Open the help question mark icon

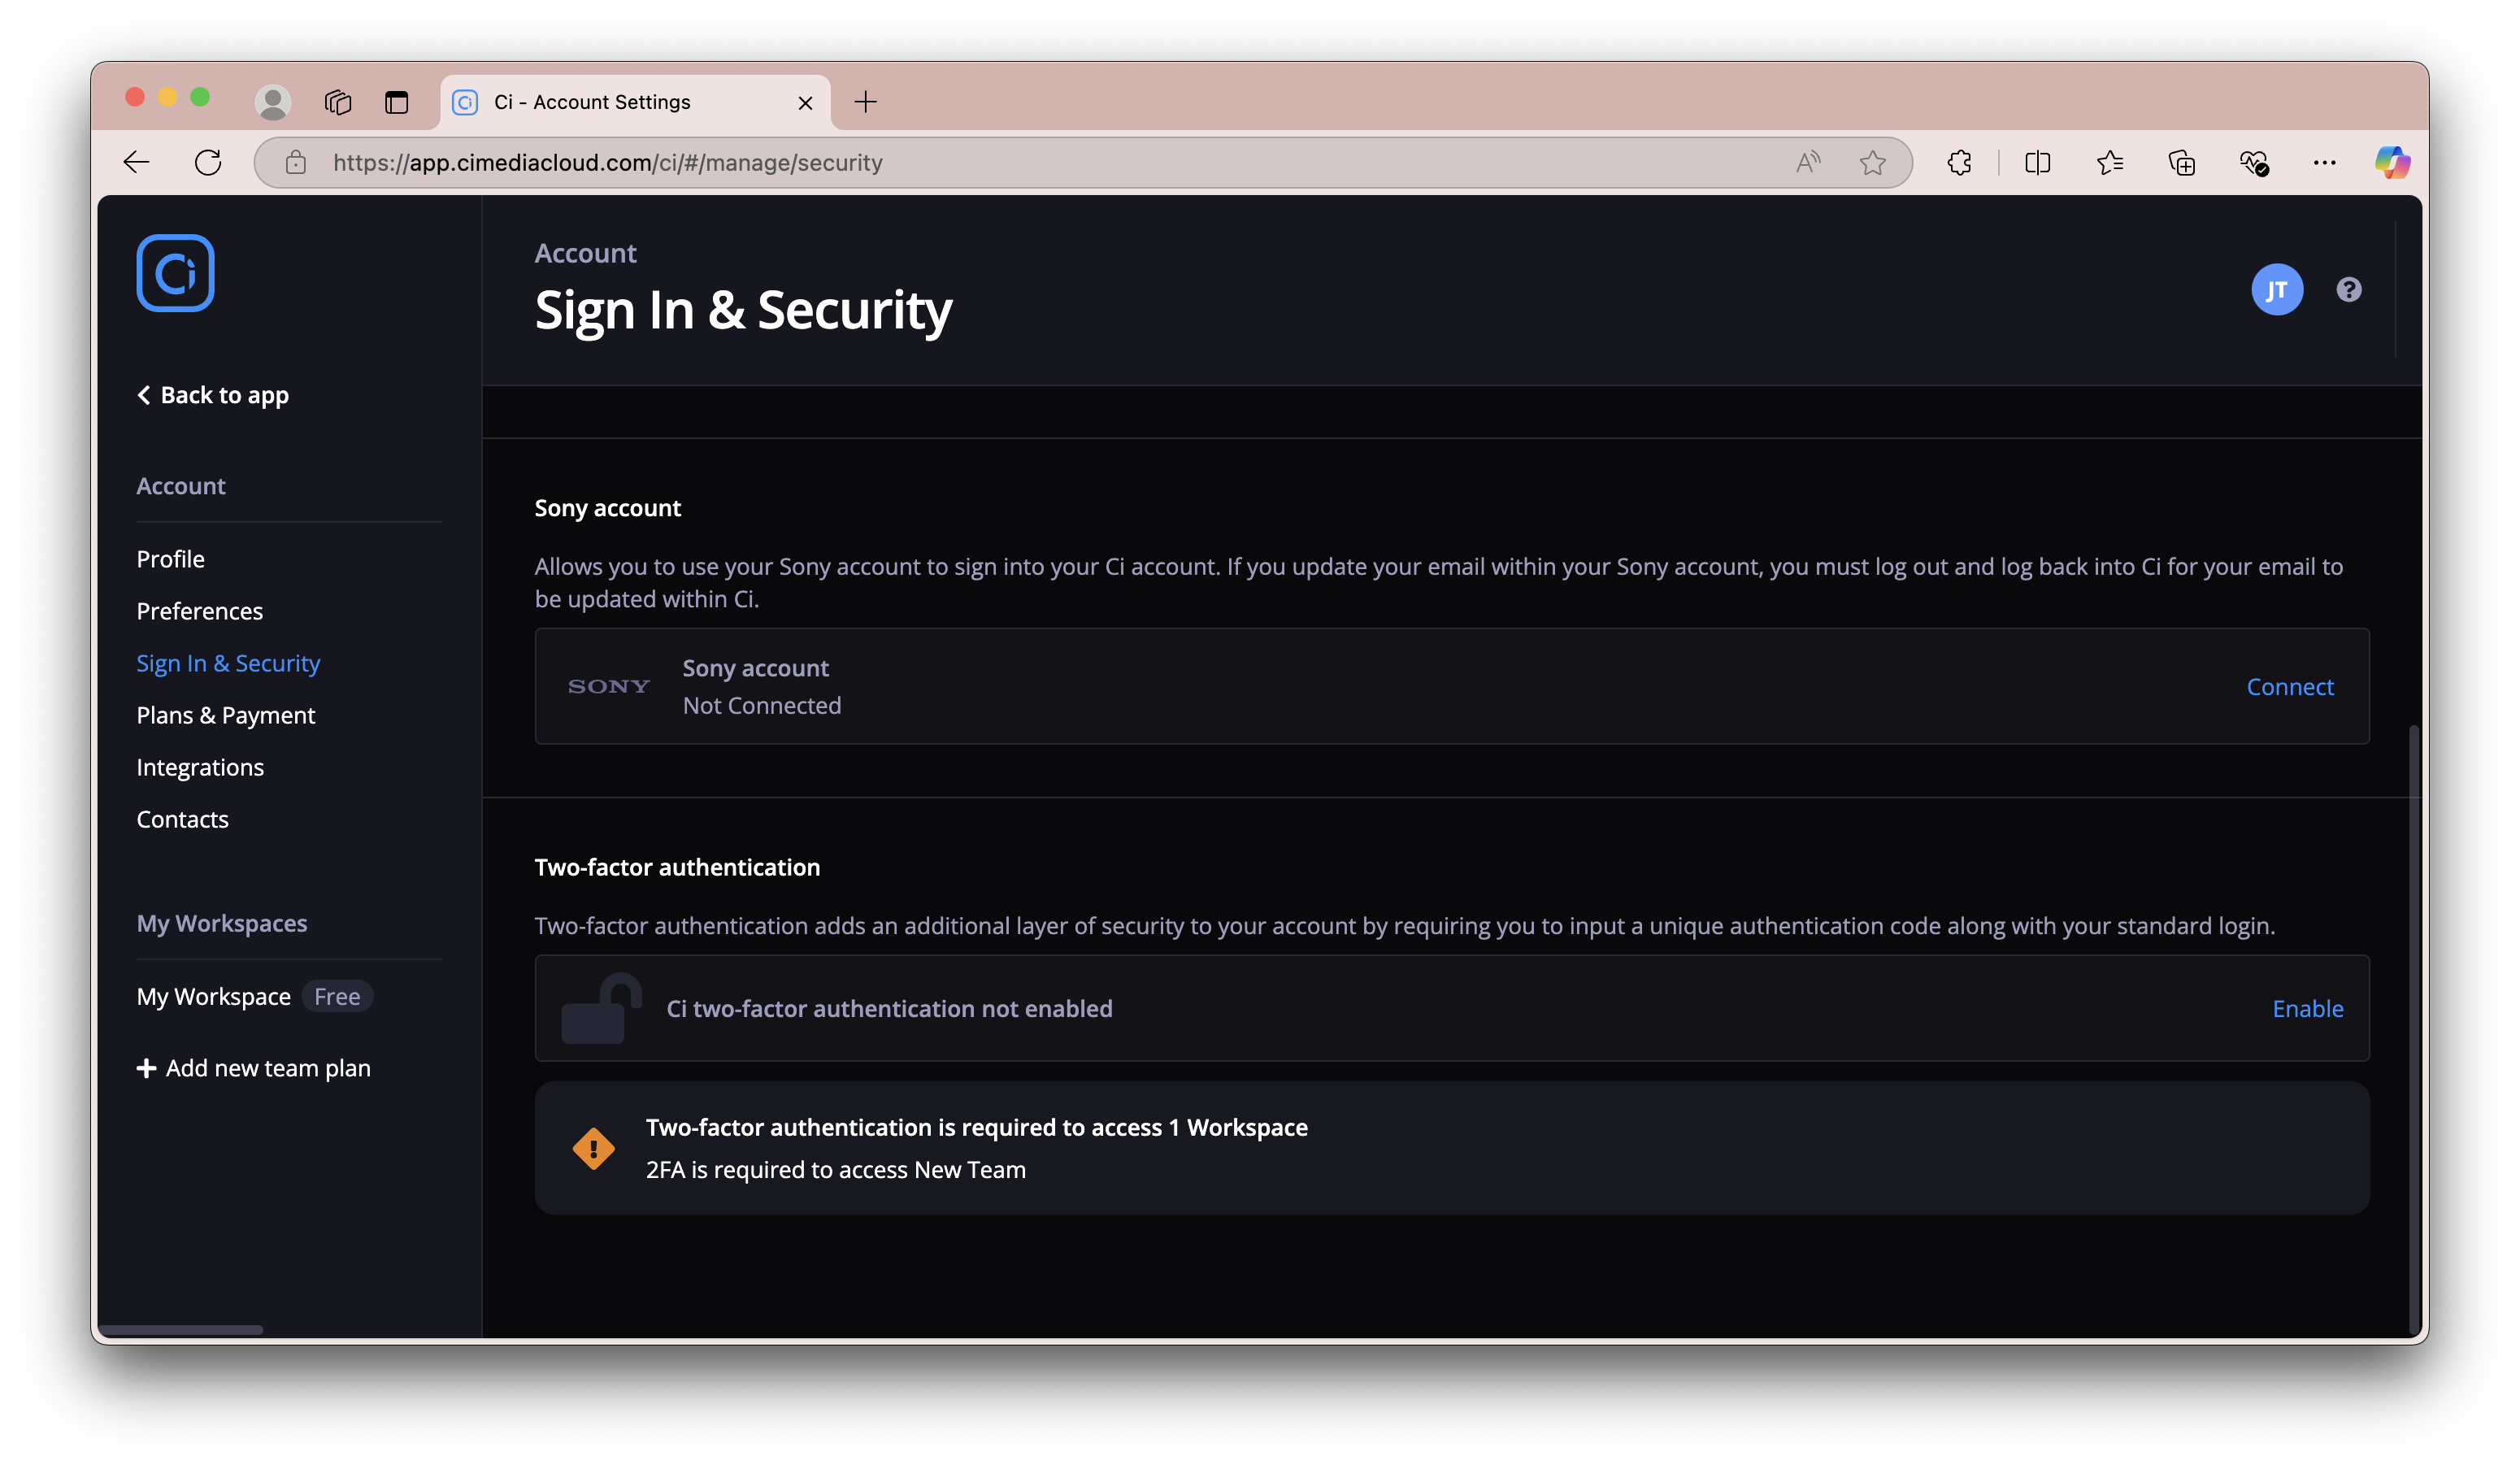(x=2349, y=290)
